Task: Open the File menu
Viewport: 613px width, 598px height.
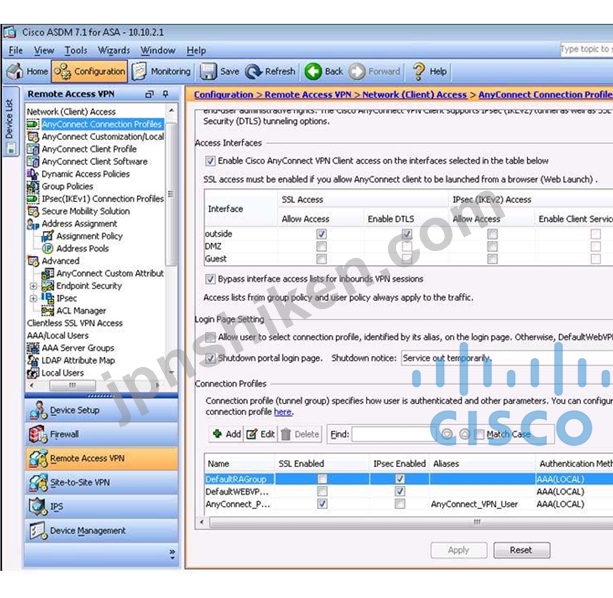Action: click(16, 50)
